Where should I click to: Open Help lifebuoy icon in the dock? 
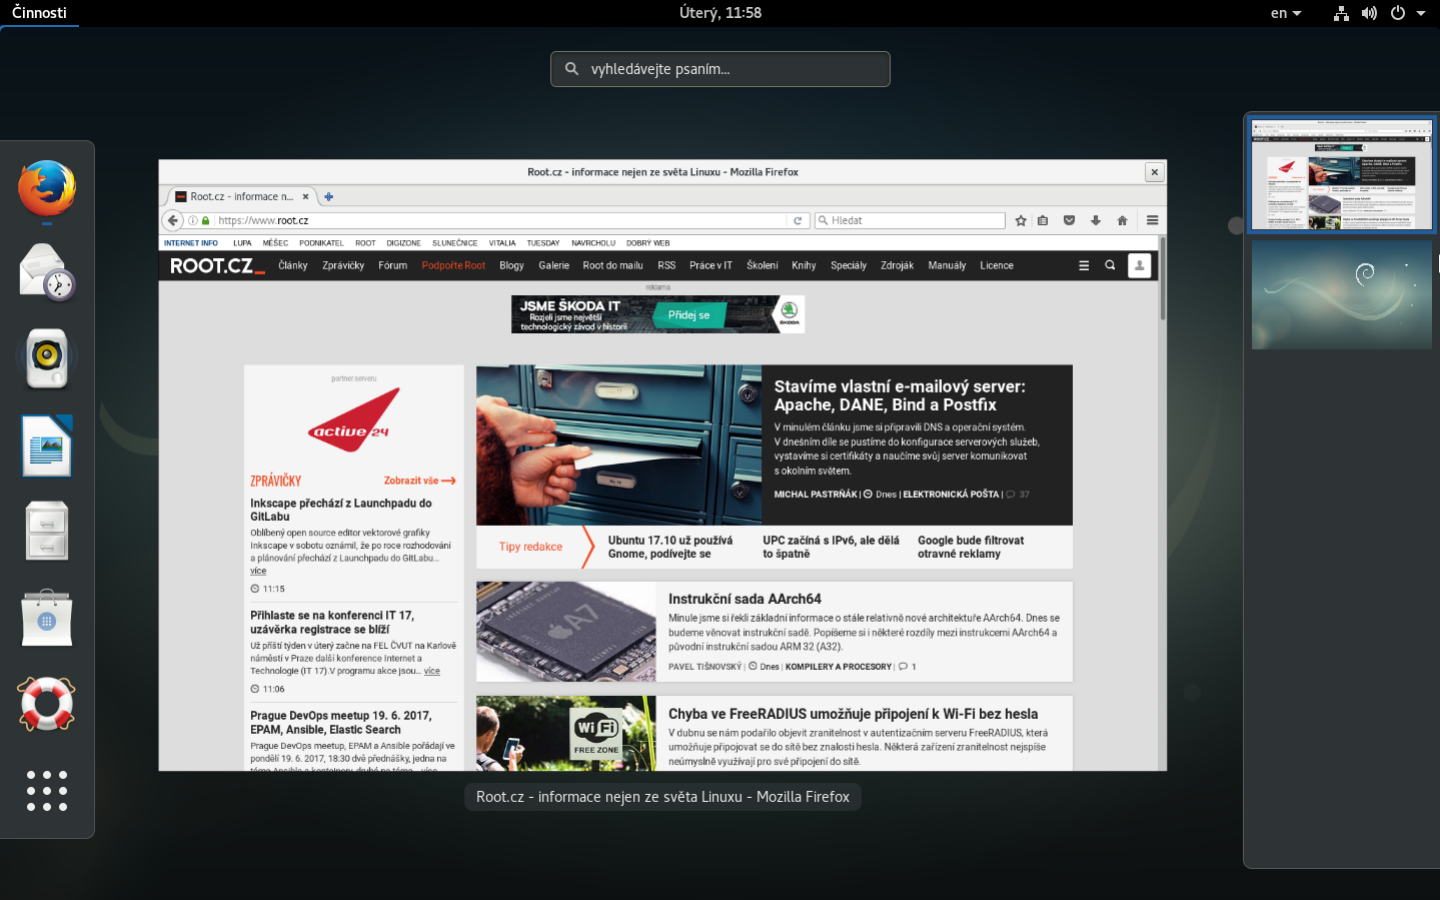click(x=47, y=703)
